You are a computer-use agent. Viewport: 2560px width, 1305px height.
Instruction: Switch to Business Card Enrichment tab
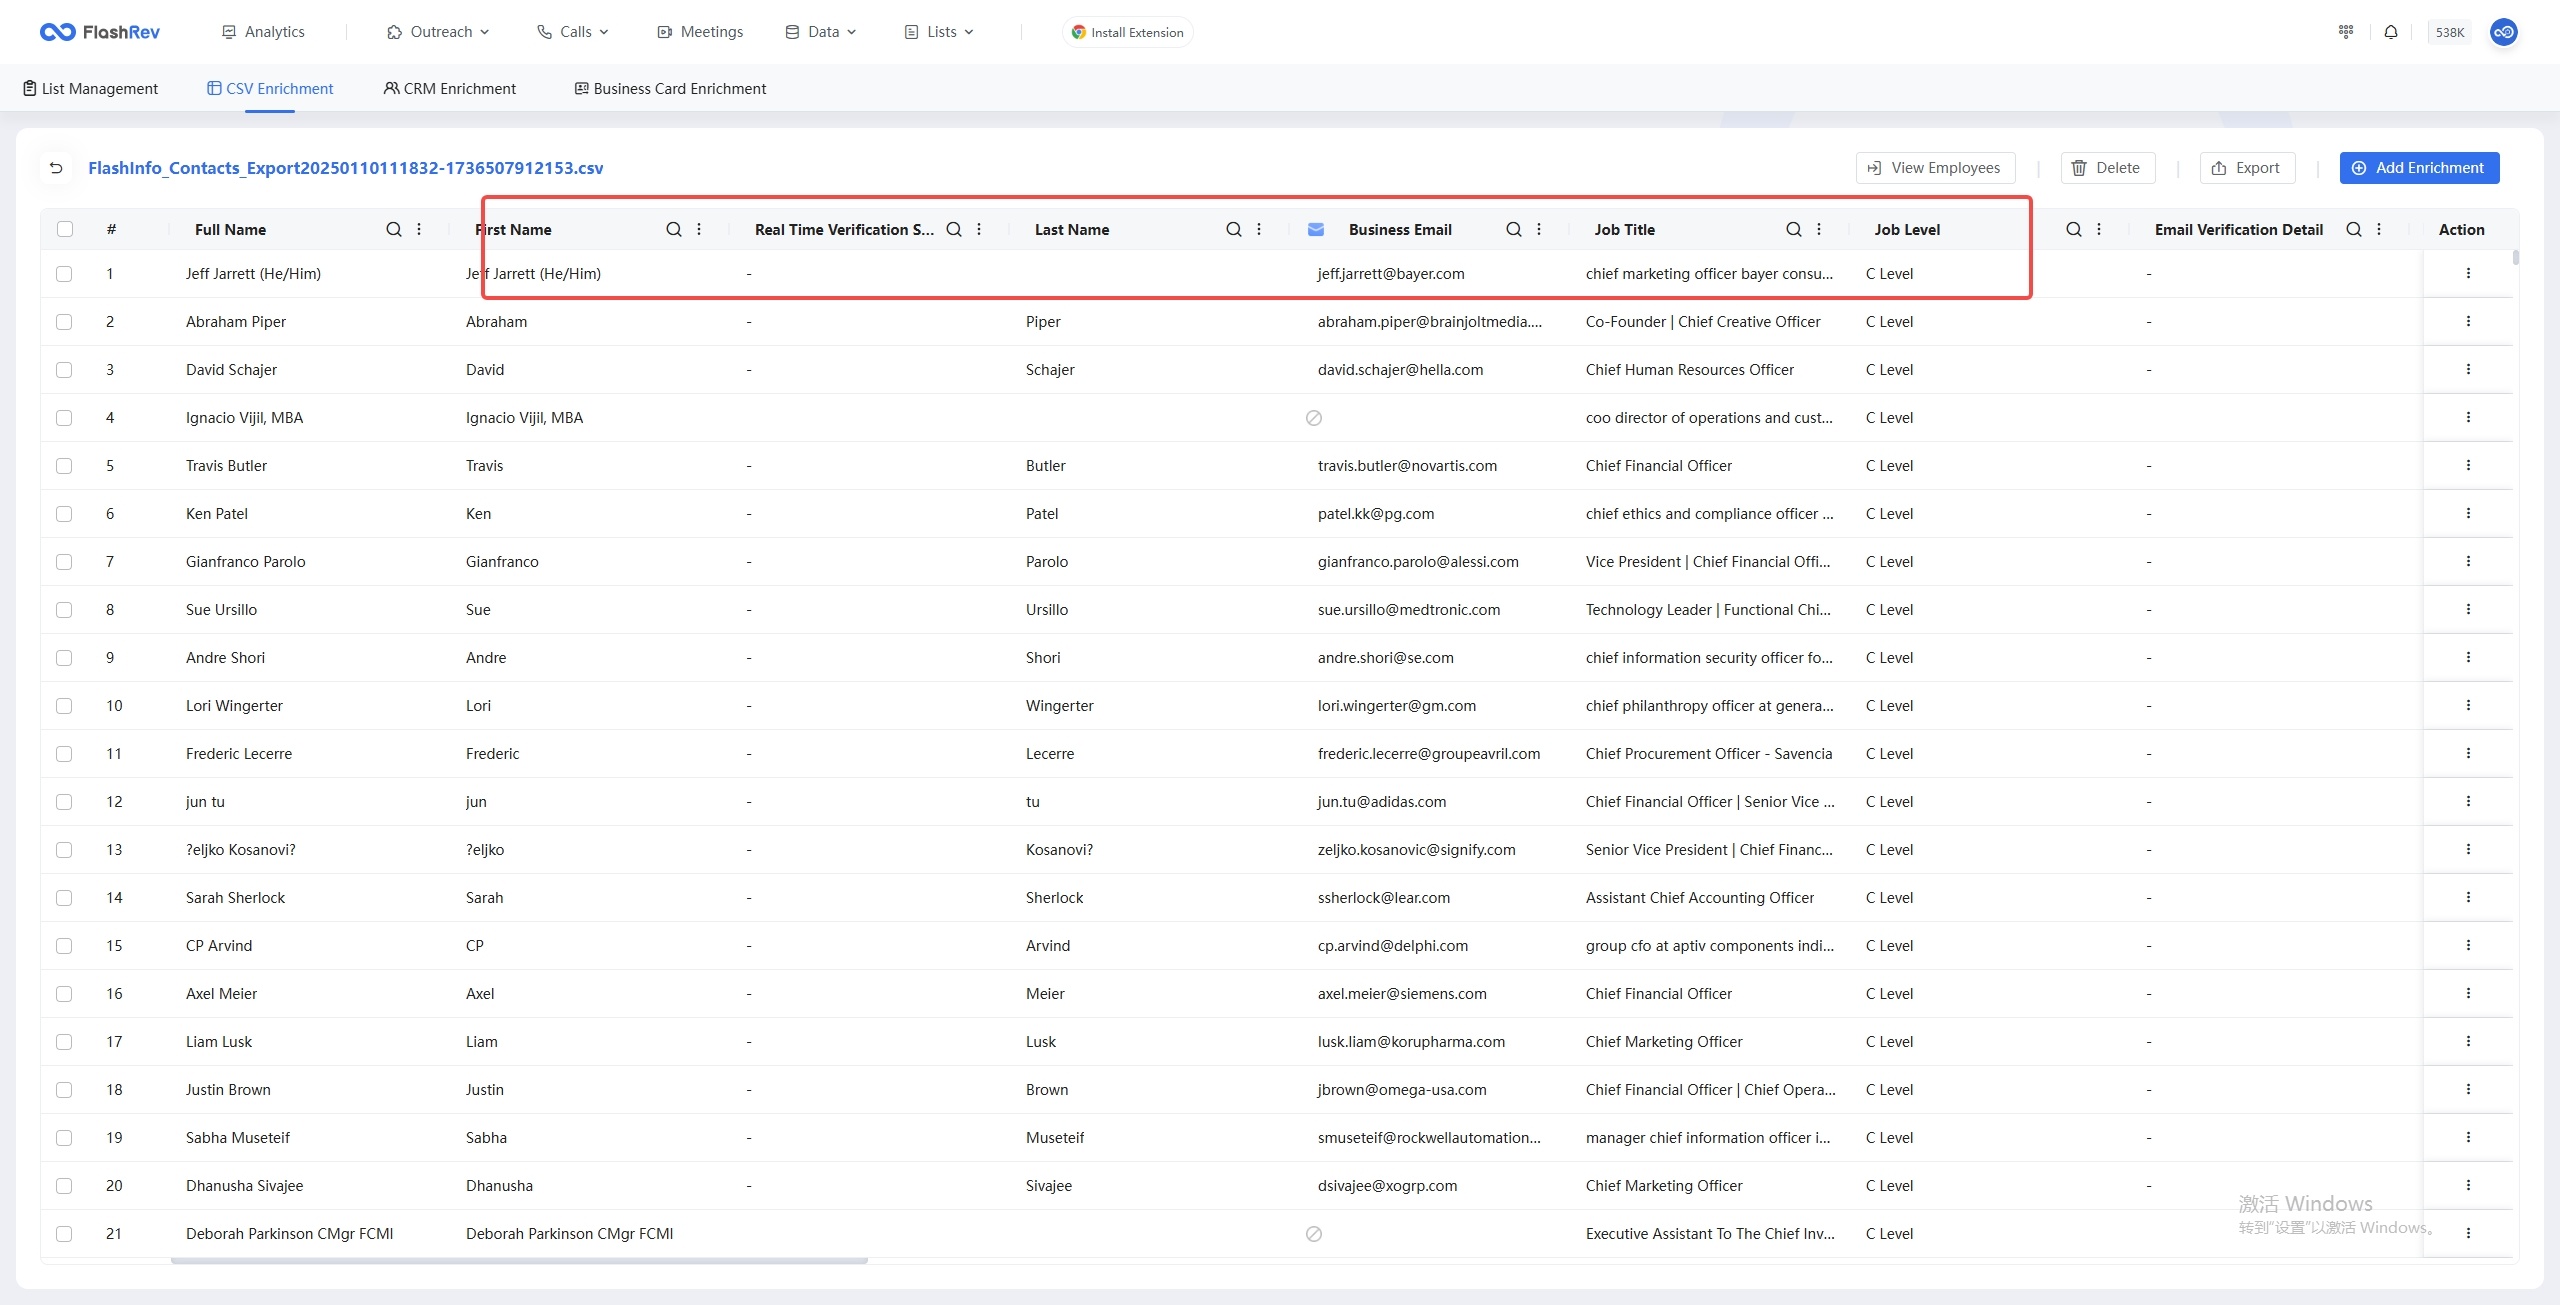coord(670,88)
